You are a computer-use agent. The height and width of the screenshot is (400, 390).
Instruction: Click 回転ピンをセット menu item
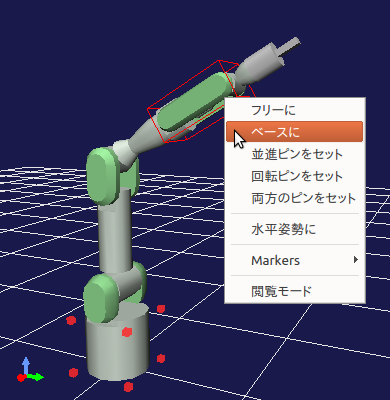(x=295, y=176)
